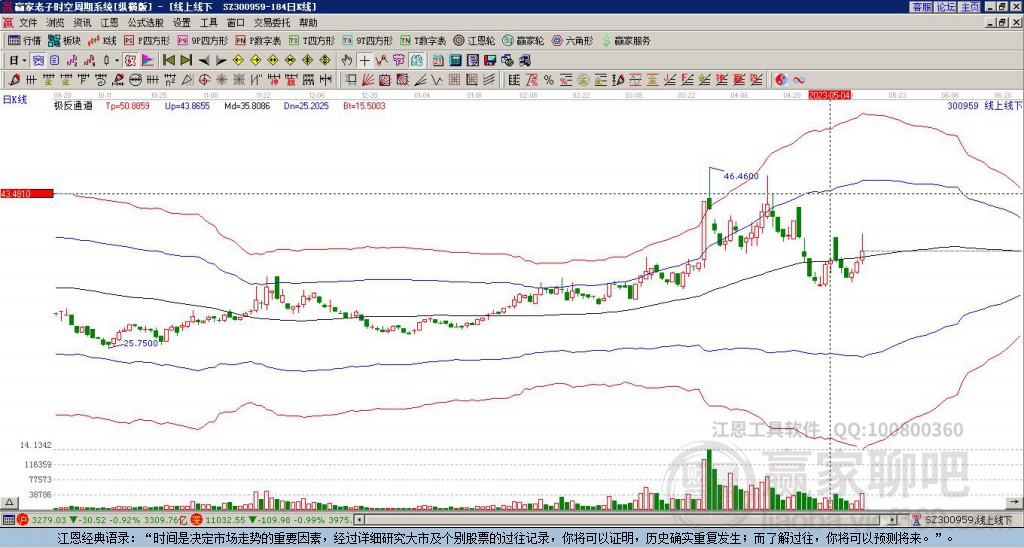This screenshot has height=548, width=1024.
Task: Click the horizontal scrollbar right arrow
Action: pos(893,520)
